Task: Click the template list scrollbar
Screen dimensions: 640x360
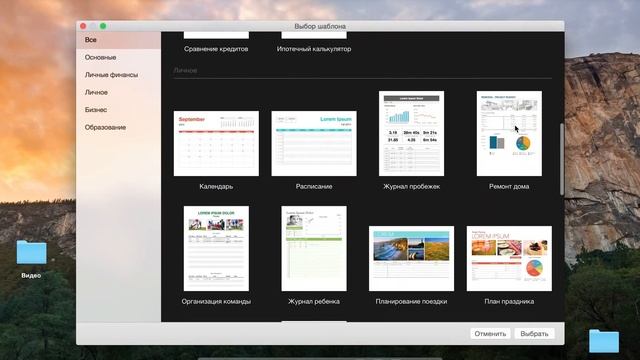Action: [562, 159]
